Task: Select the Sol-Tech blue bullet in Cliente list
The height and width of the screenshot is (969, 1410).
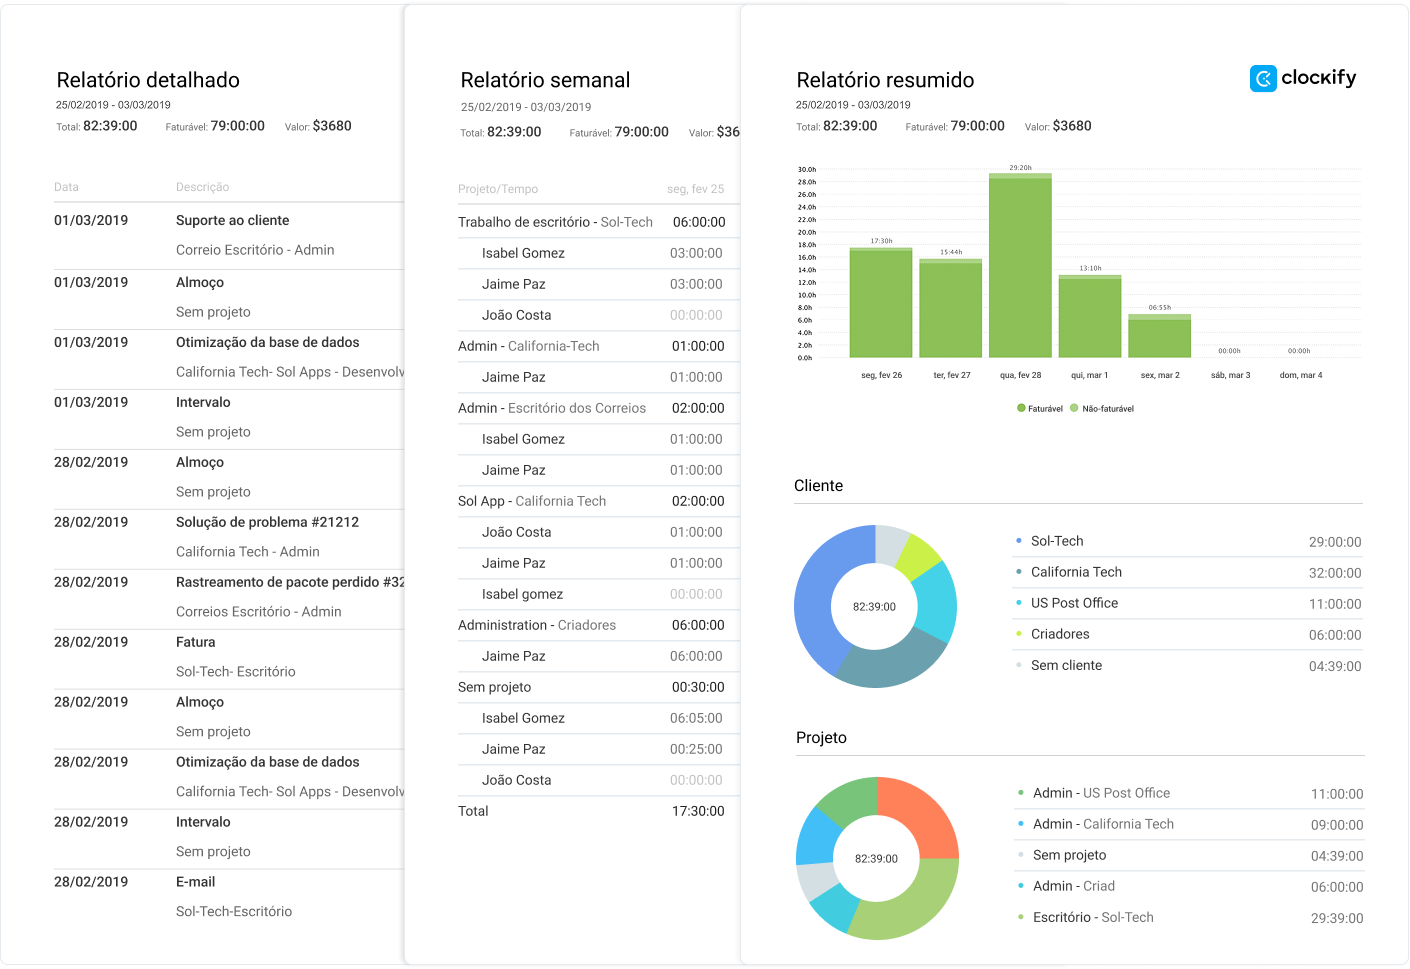Action: (1019, 541)
